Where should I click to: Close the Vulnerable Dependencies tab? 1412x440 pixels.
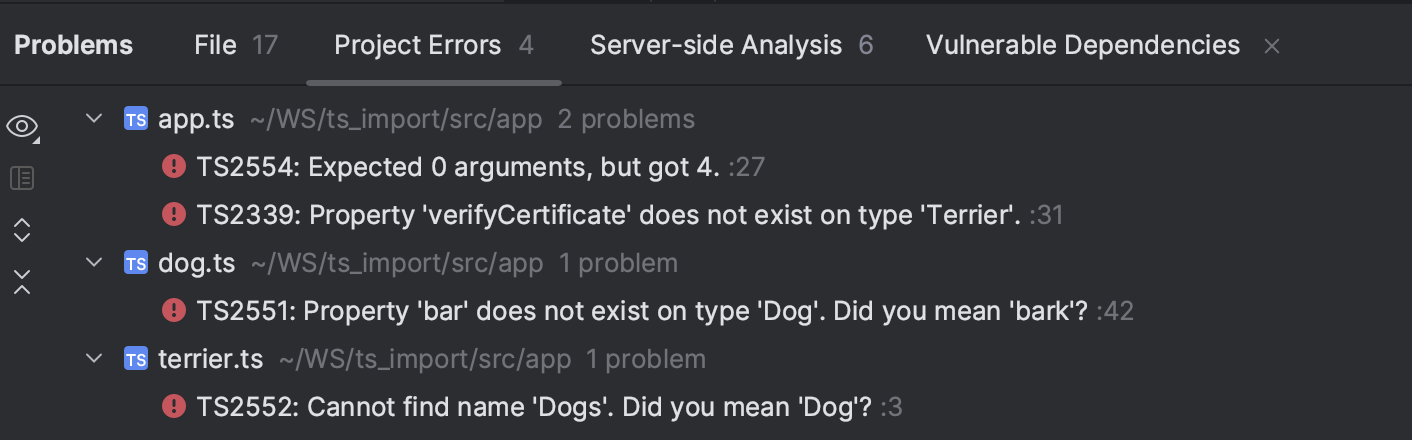[x=1272, y=46]
